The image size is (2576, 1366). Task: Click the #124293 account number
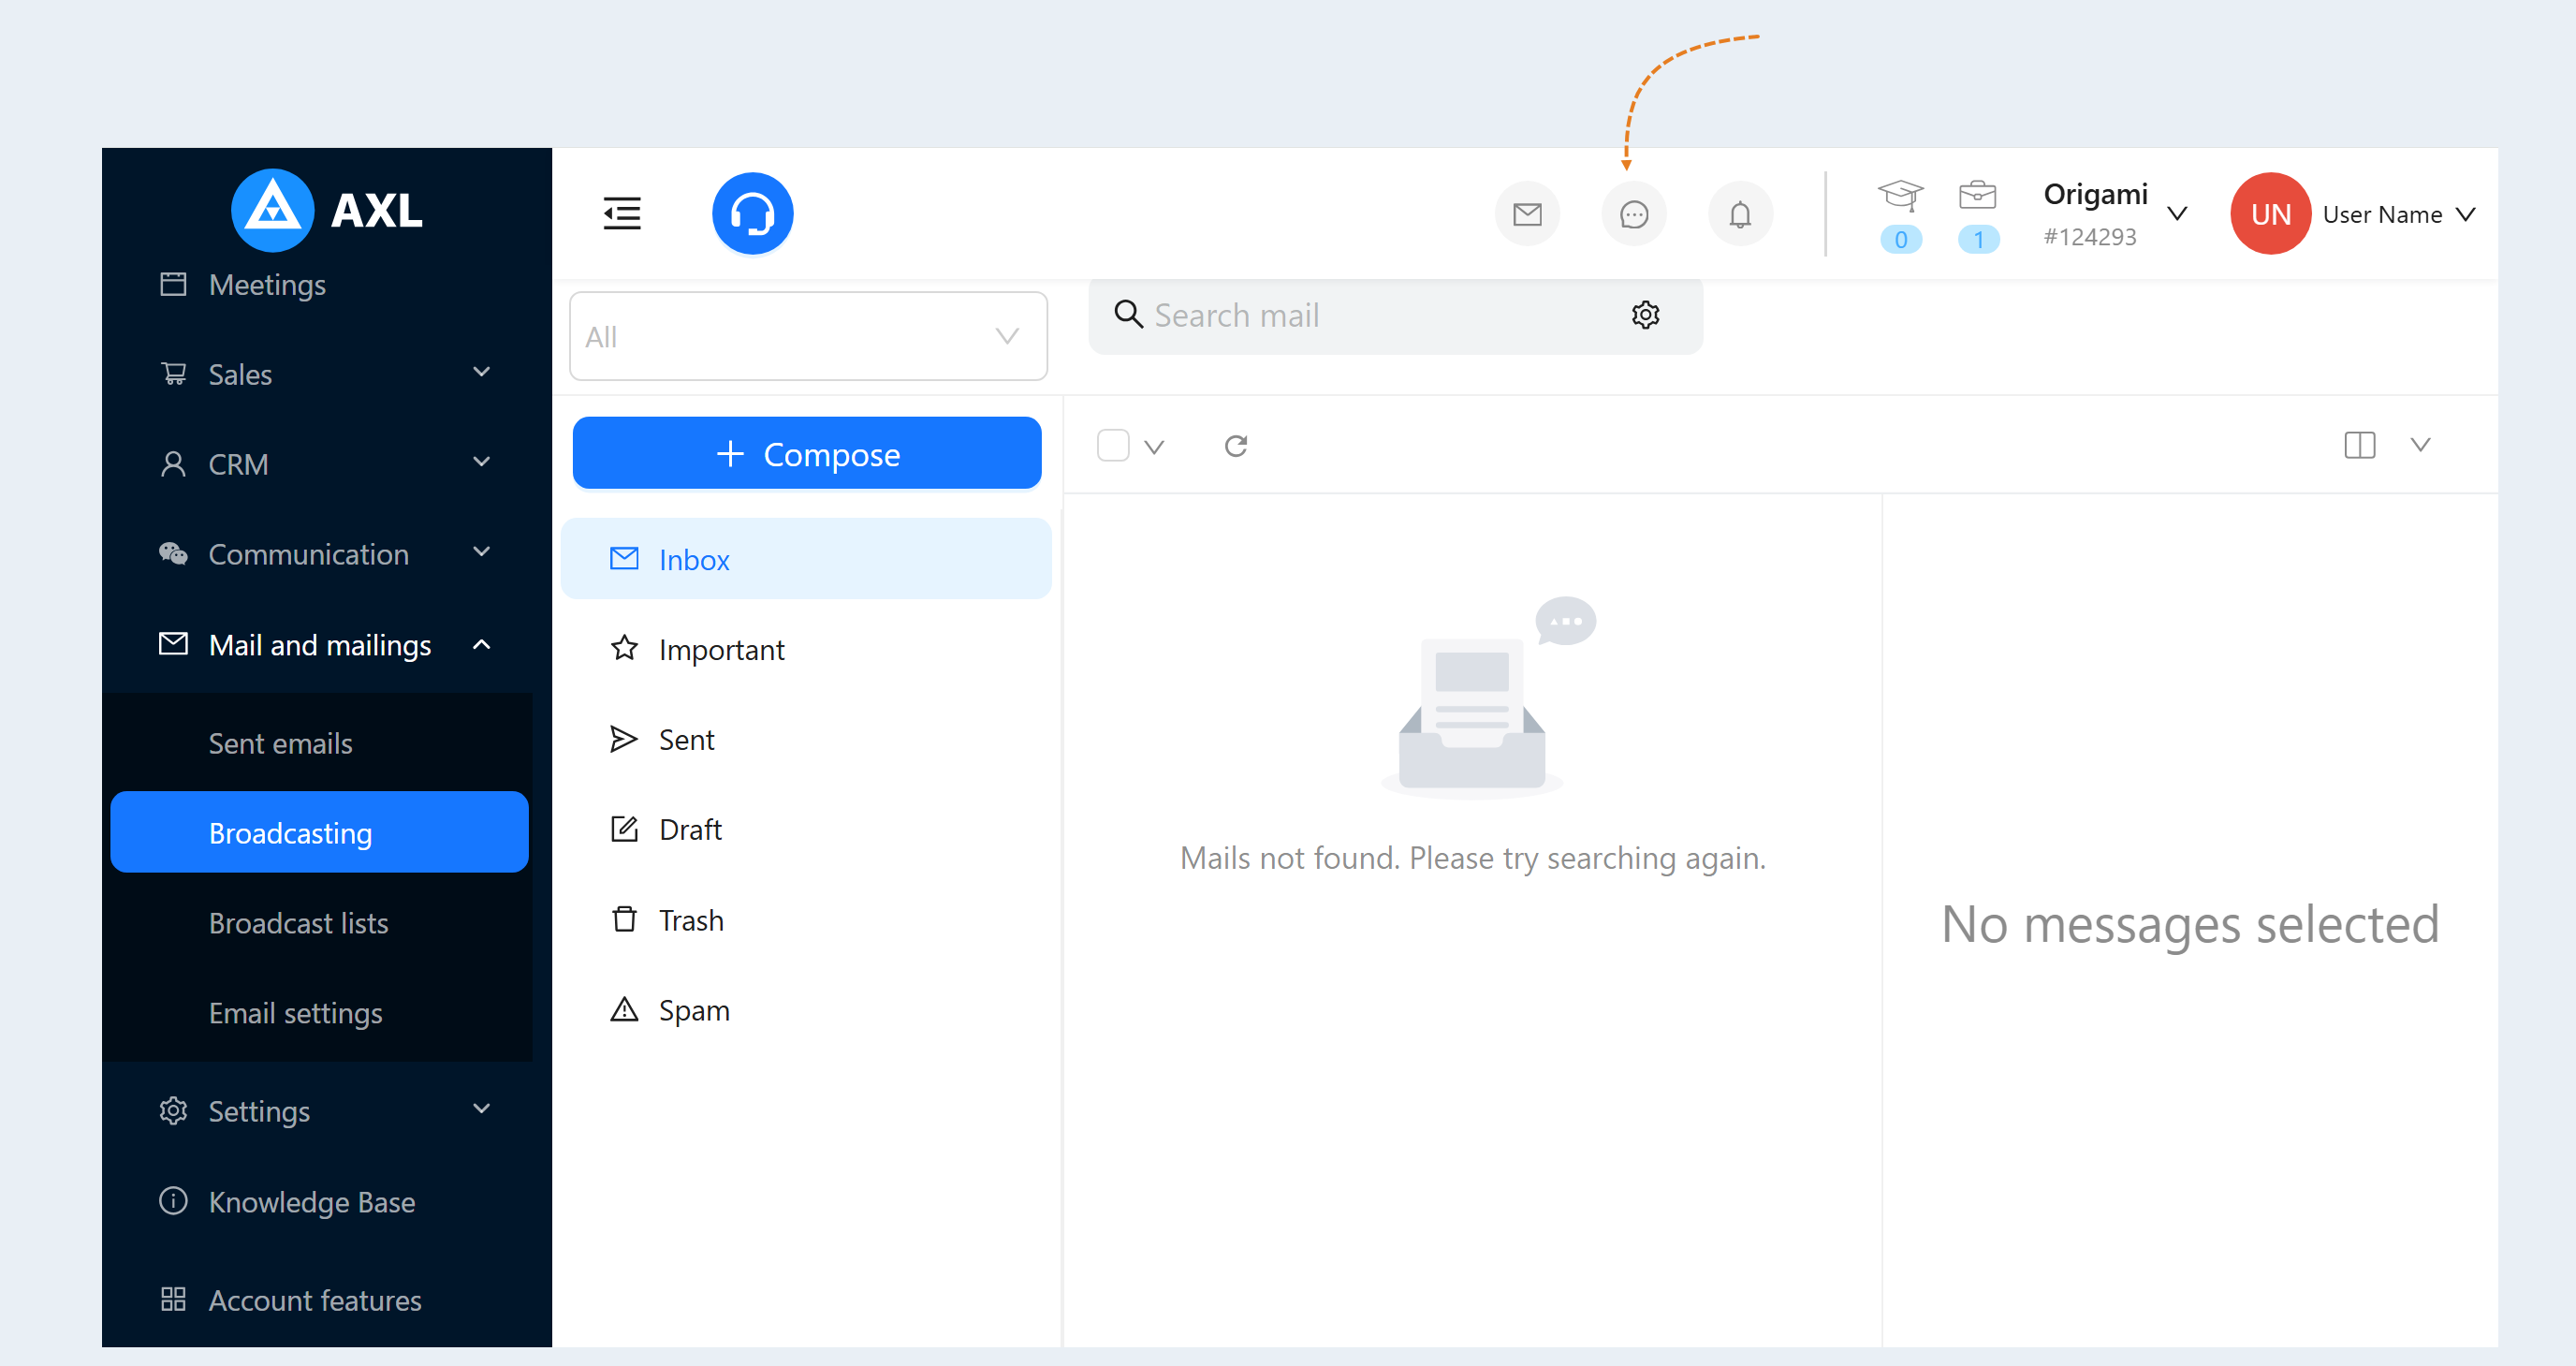coord(2090,237)
